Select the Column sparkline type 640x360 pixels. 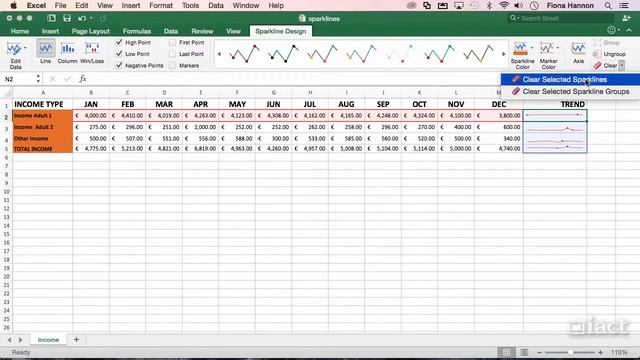click(x=67, y=52)
